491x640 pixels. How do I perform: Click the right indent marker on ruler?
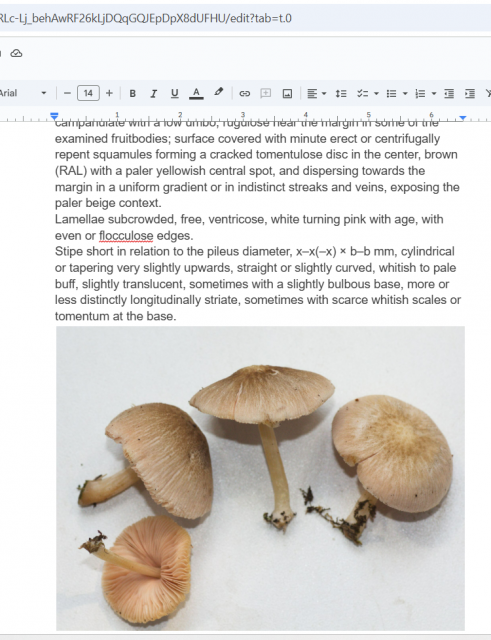point(462,118)
